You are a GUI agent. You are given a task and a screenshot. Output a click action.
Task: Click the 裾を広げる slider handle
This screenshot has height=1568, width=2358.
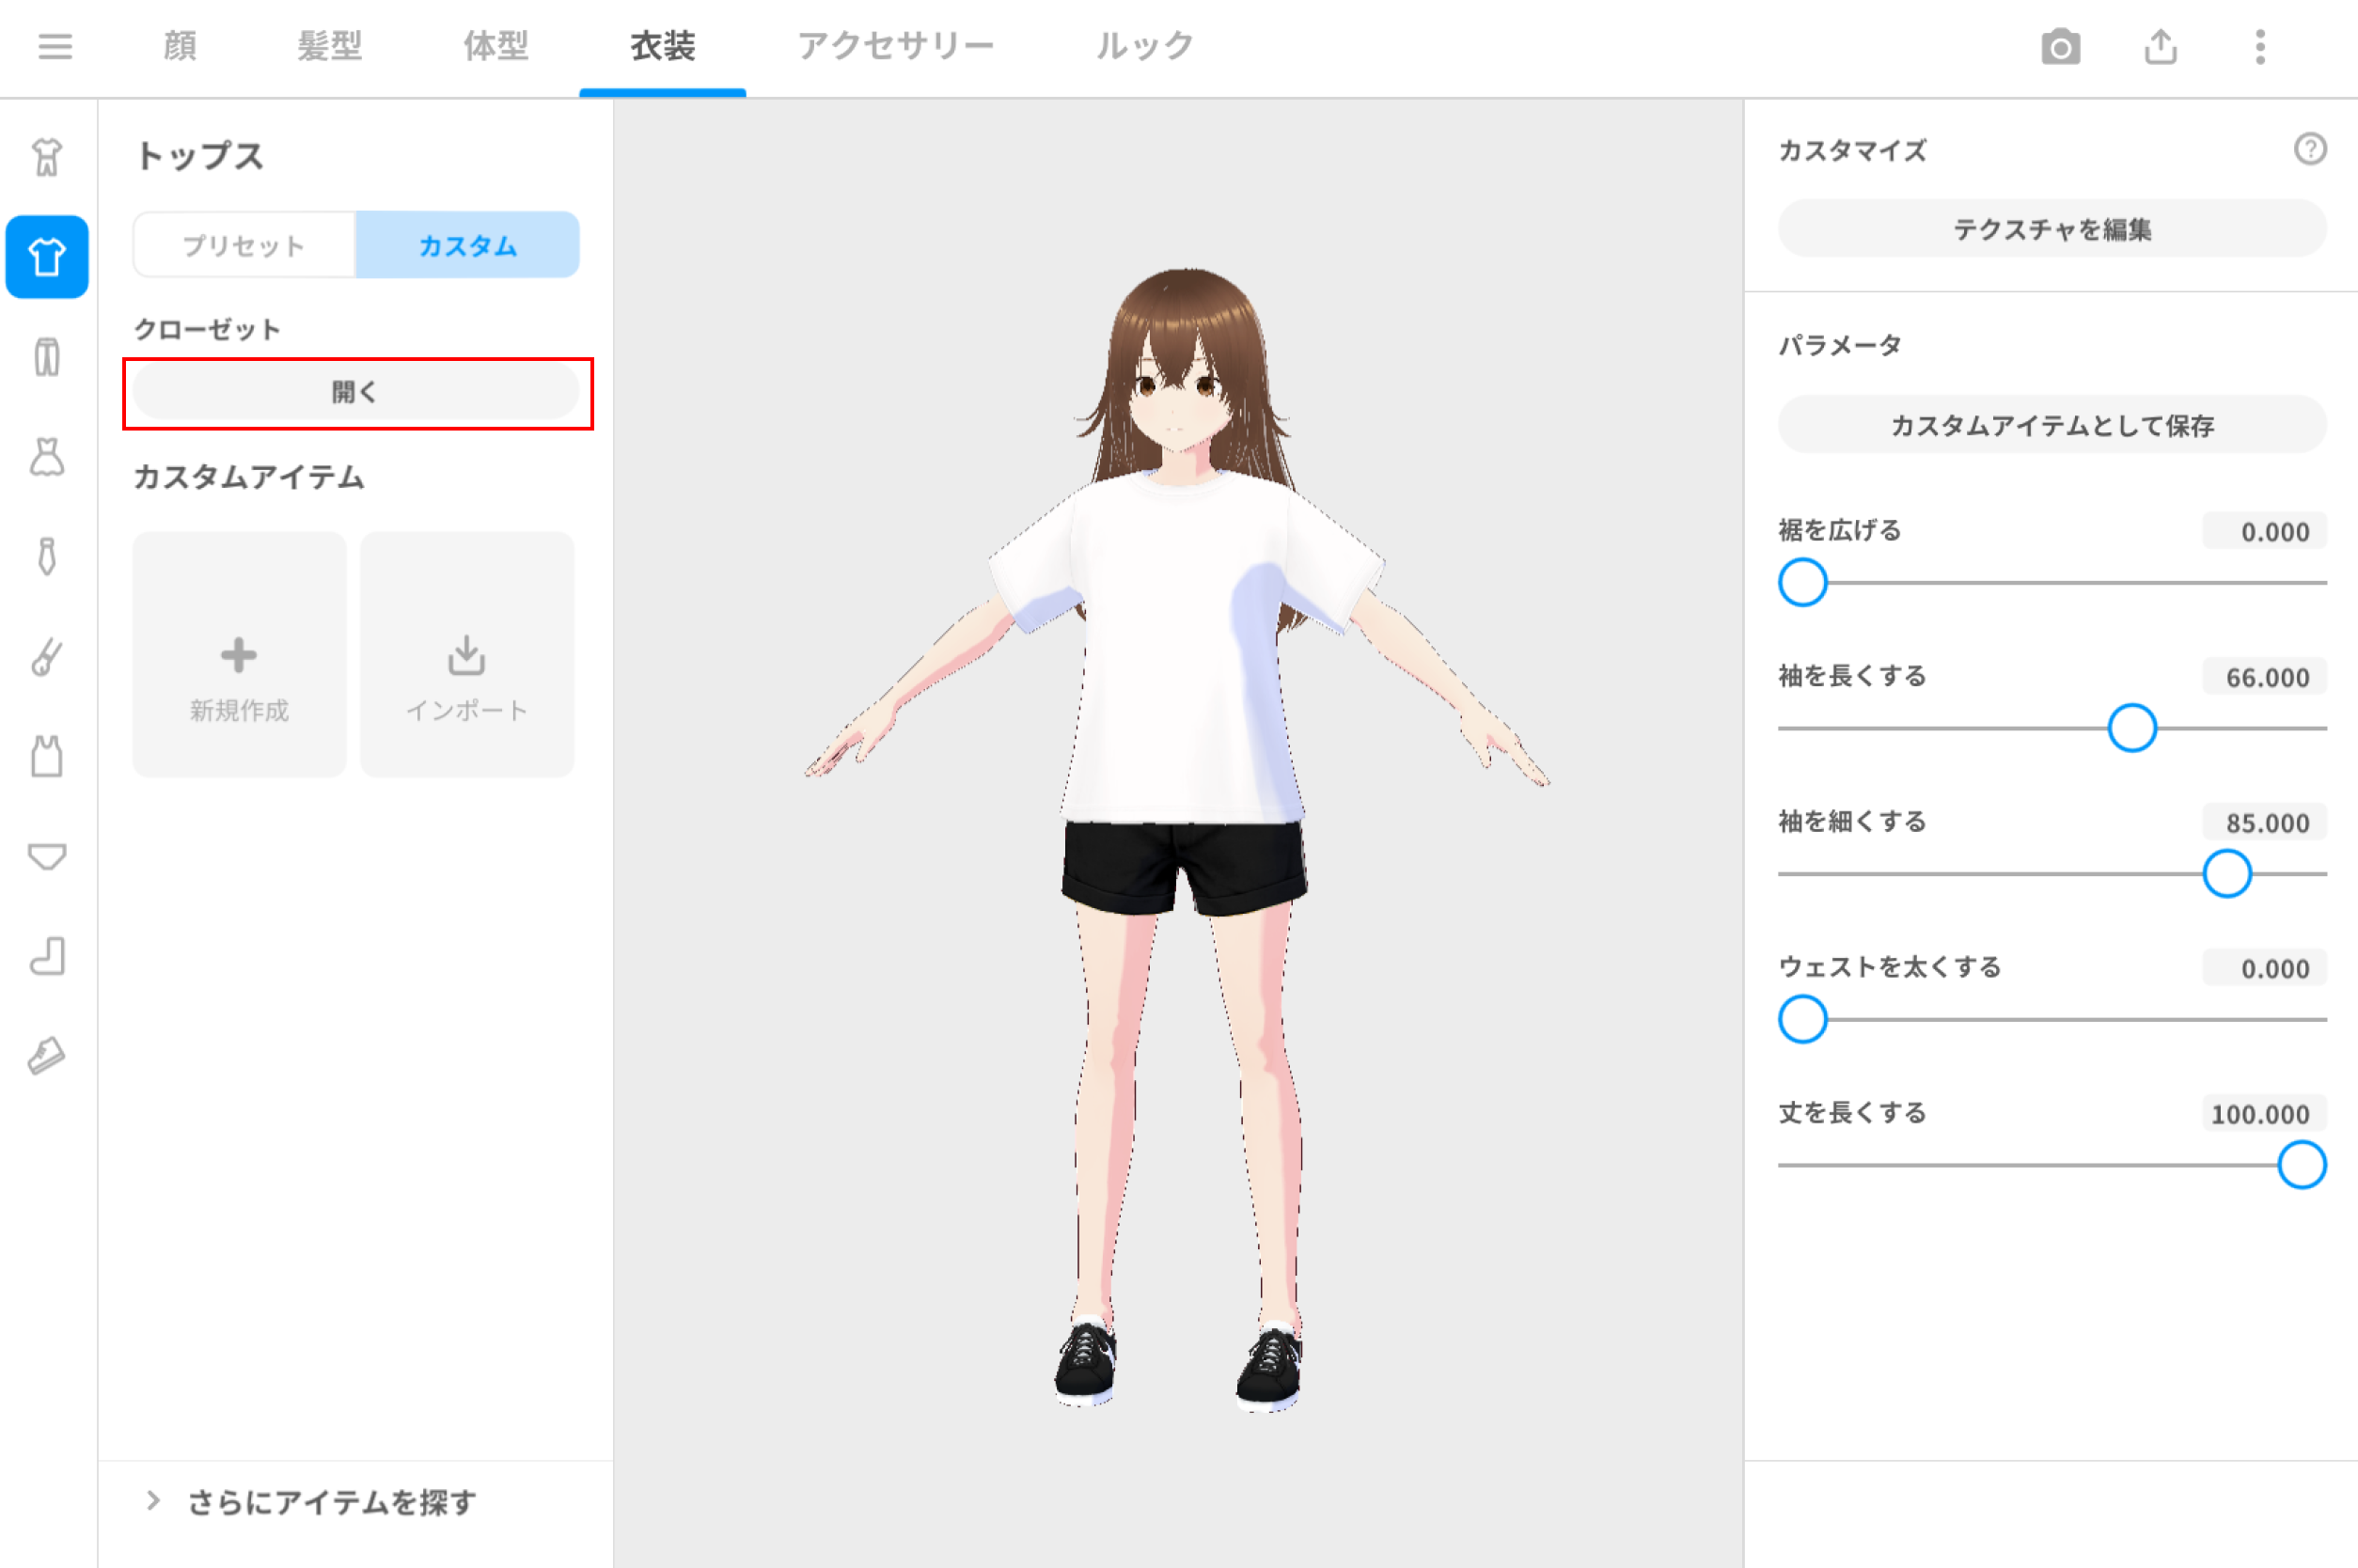(1803, 582)
